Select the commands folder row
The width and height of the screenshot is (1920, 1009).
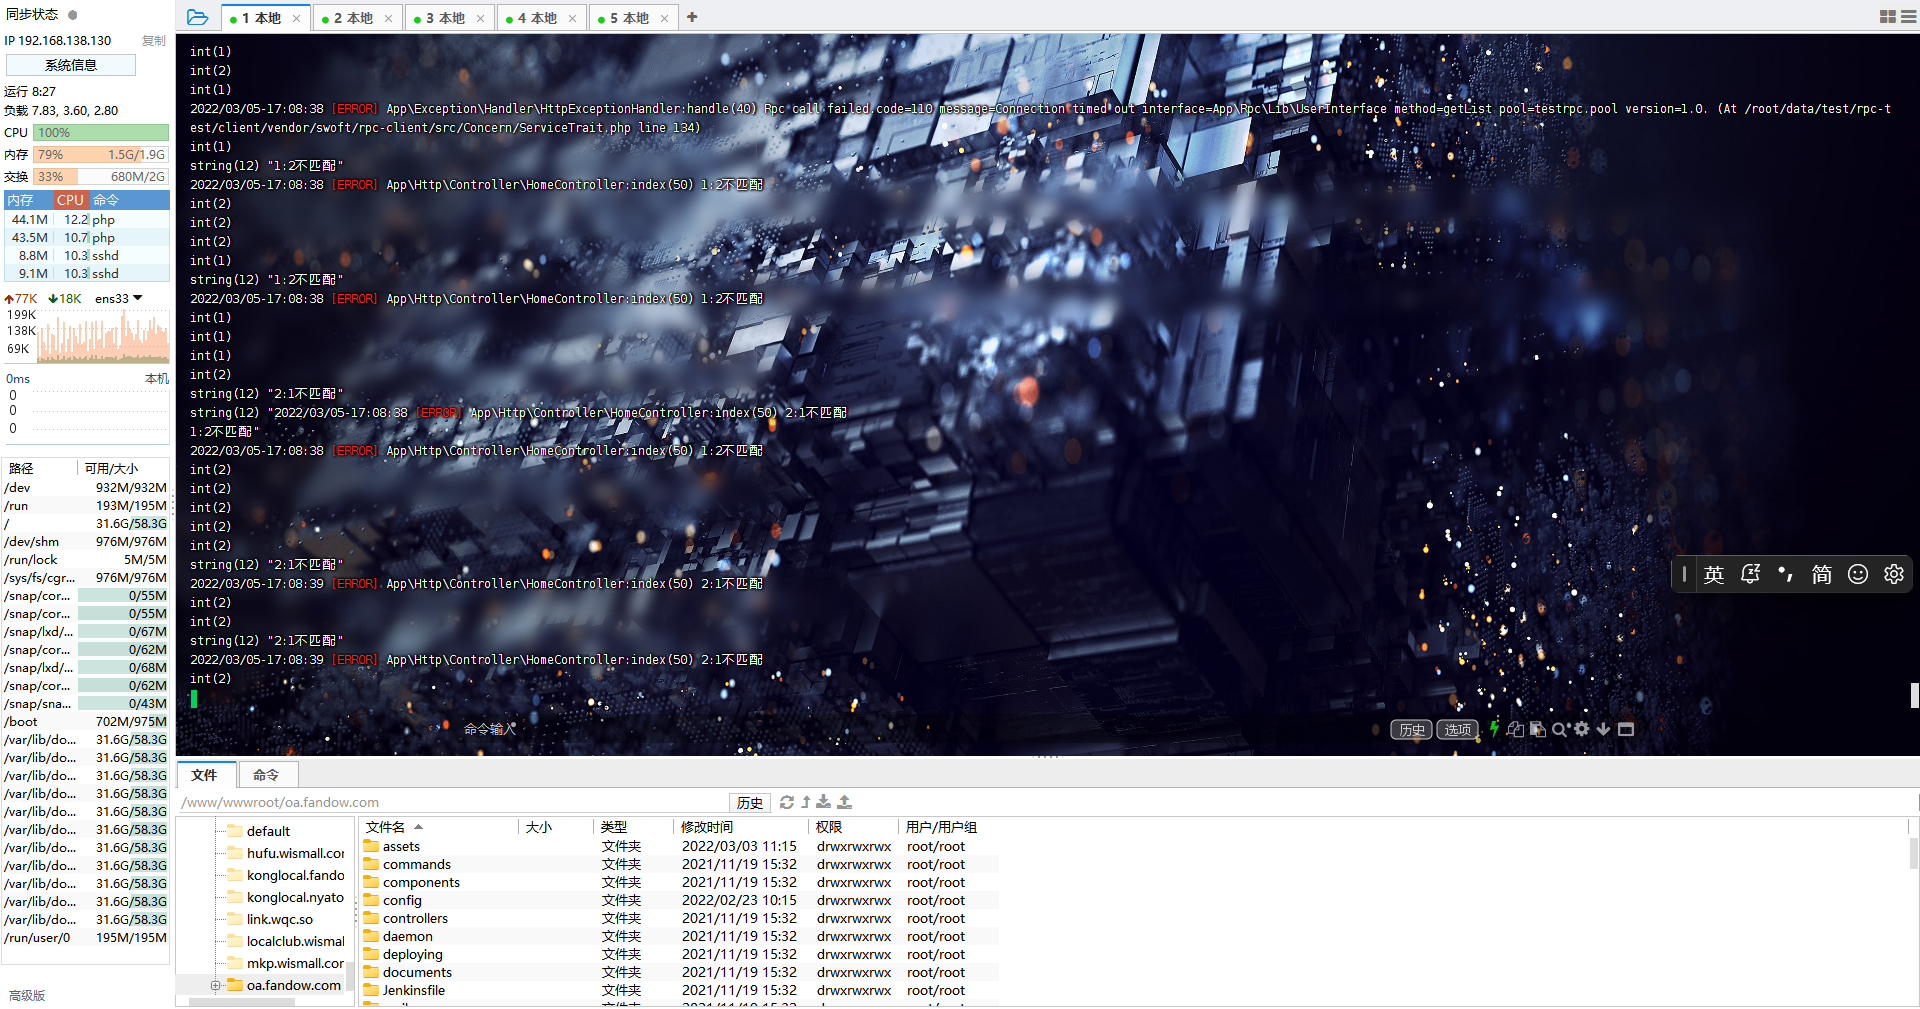[680, 864]
